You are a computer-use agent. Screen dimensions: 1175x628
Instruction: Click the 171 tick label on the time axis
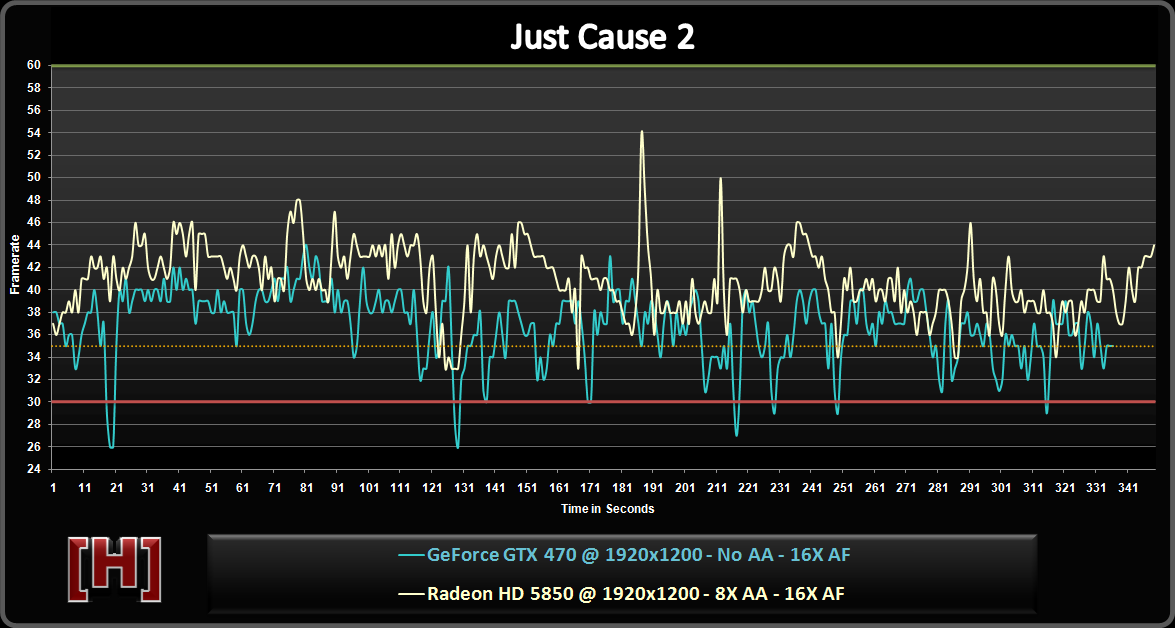click(590, 488)
